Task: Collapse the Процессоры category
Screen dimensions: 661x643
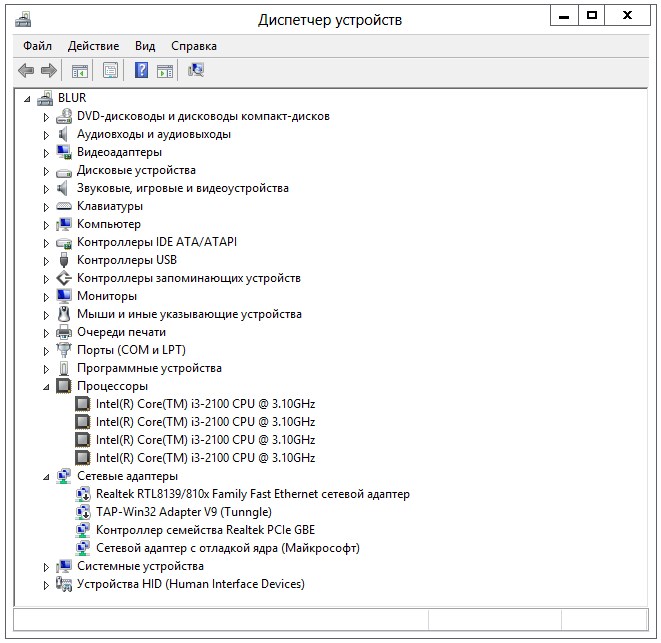Action: coord(46,387)
